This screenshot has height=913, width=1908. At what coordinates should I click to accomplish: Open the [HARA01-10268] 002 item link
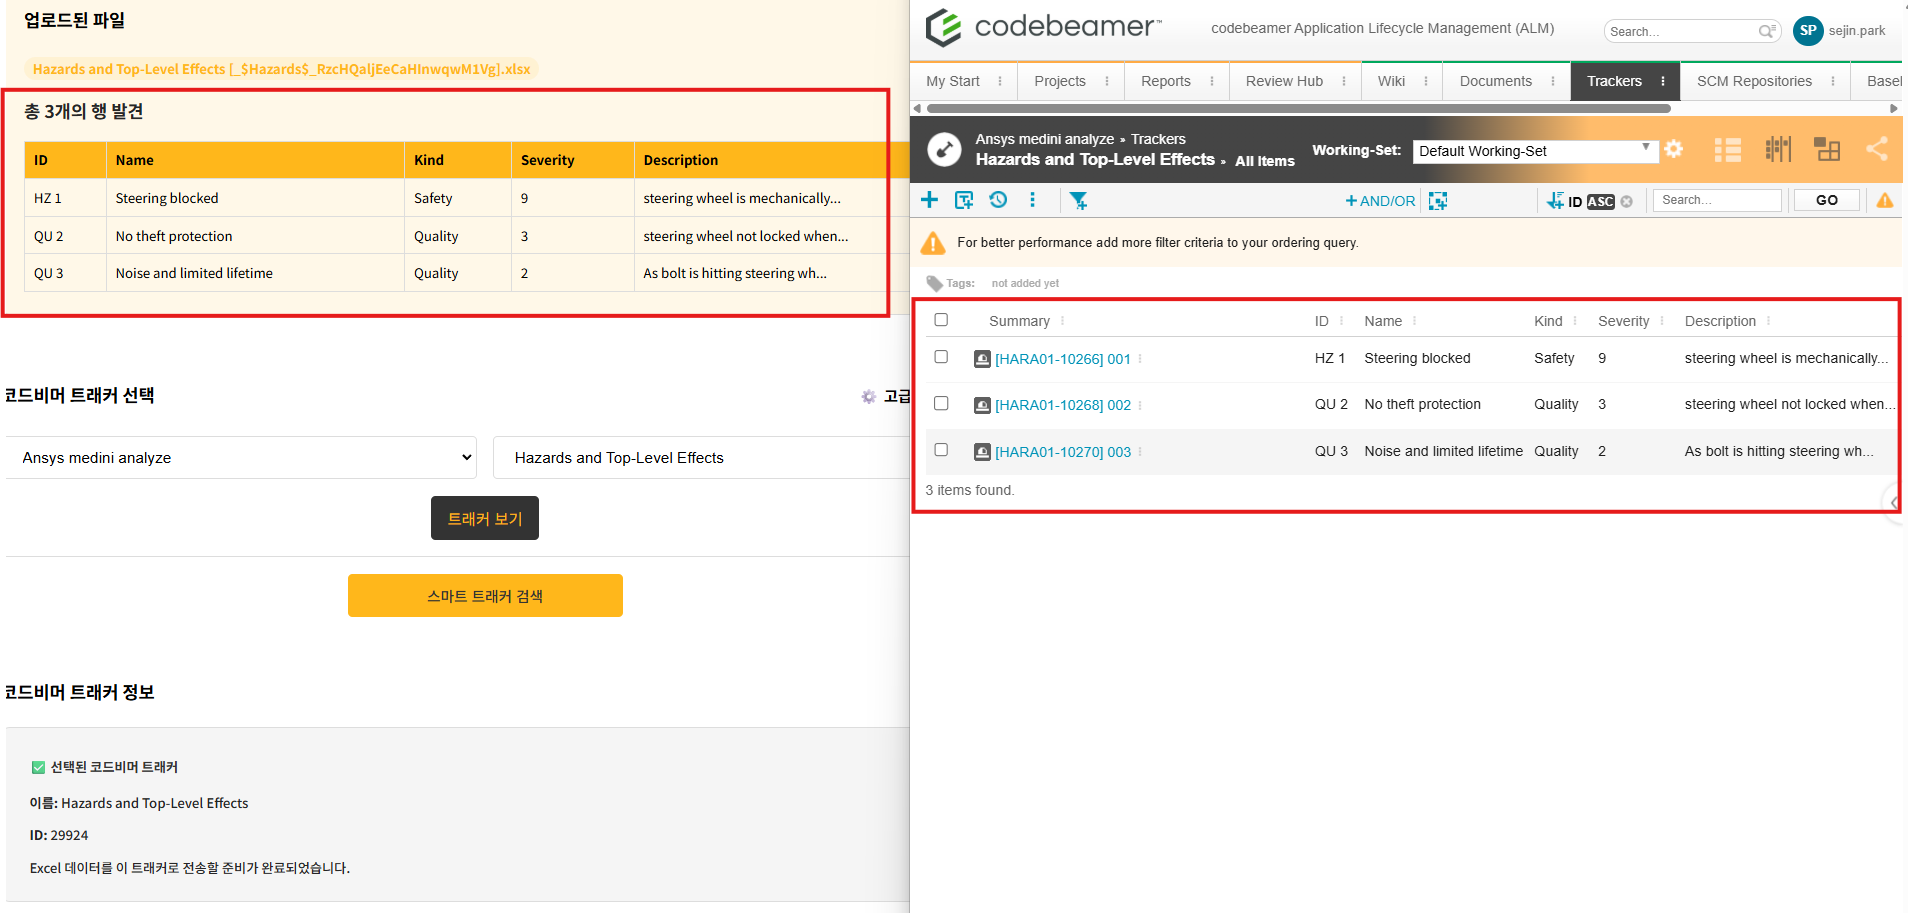(1063, 405)
